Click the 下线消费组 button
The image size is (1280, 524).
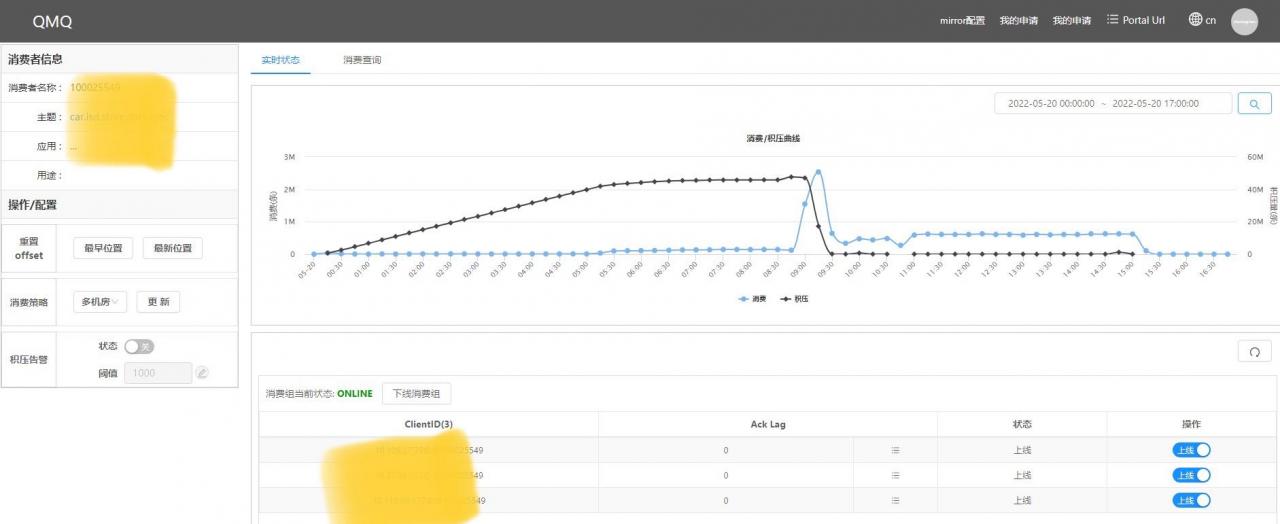tap(417, 394)
